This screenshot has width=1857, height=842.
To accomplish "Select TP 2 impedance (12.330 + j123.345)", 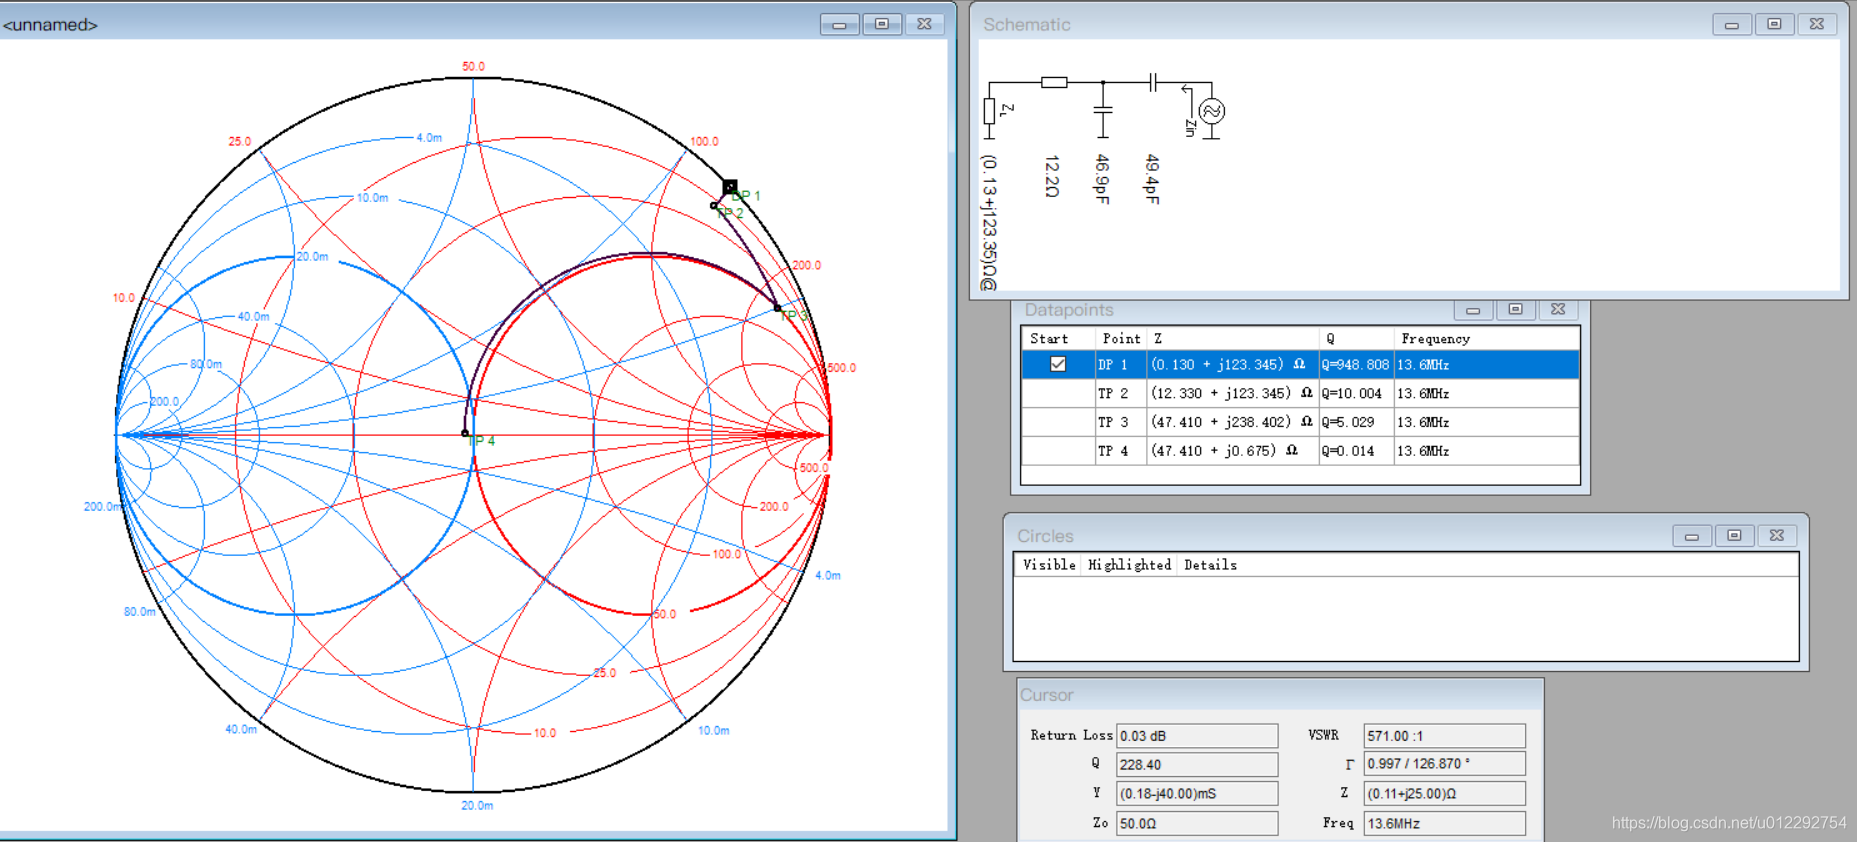I will coord(1232,394).
